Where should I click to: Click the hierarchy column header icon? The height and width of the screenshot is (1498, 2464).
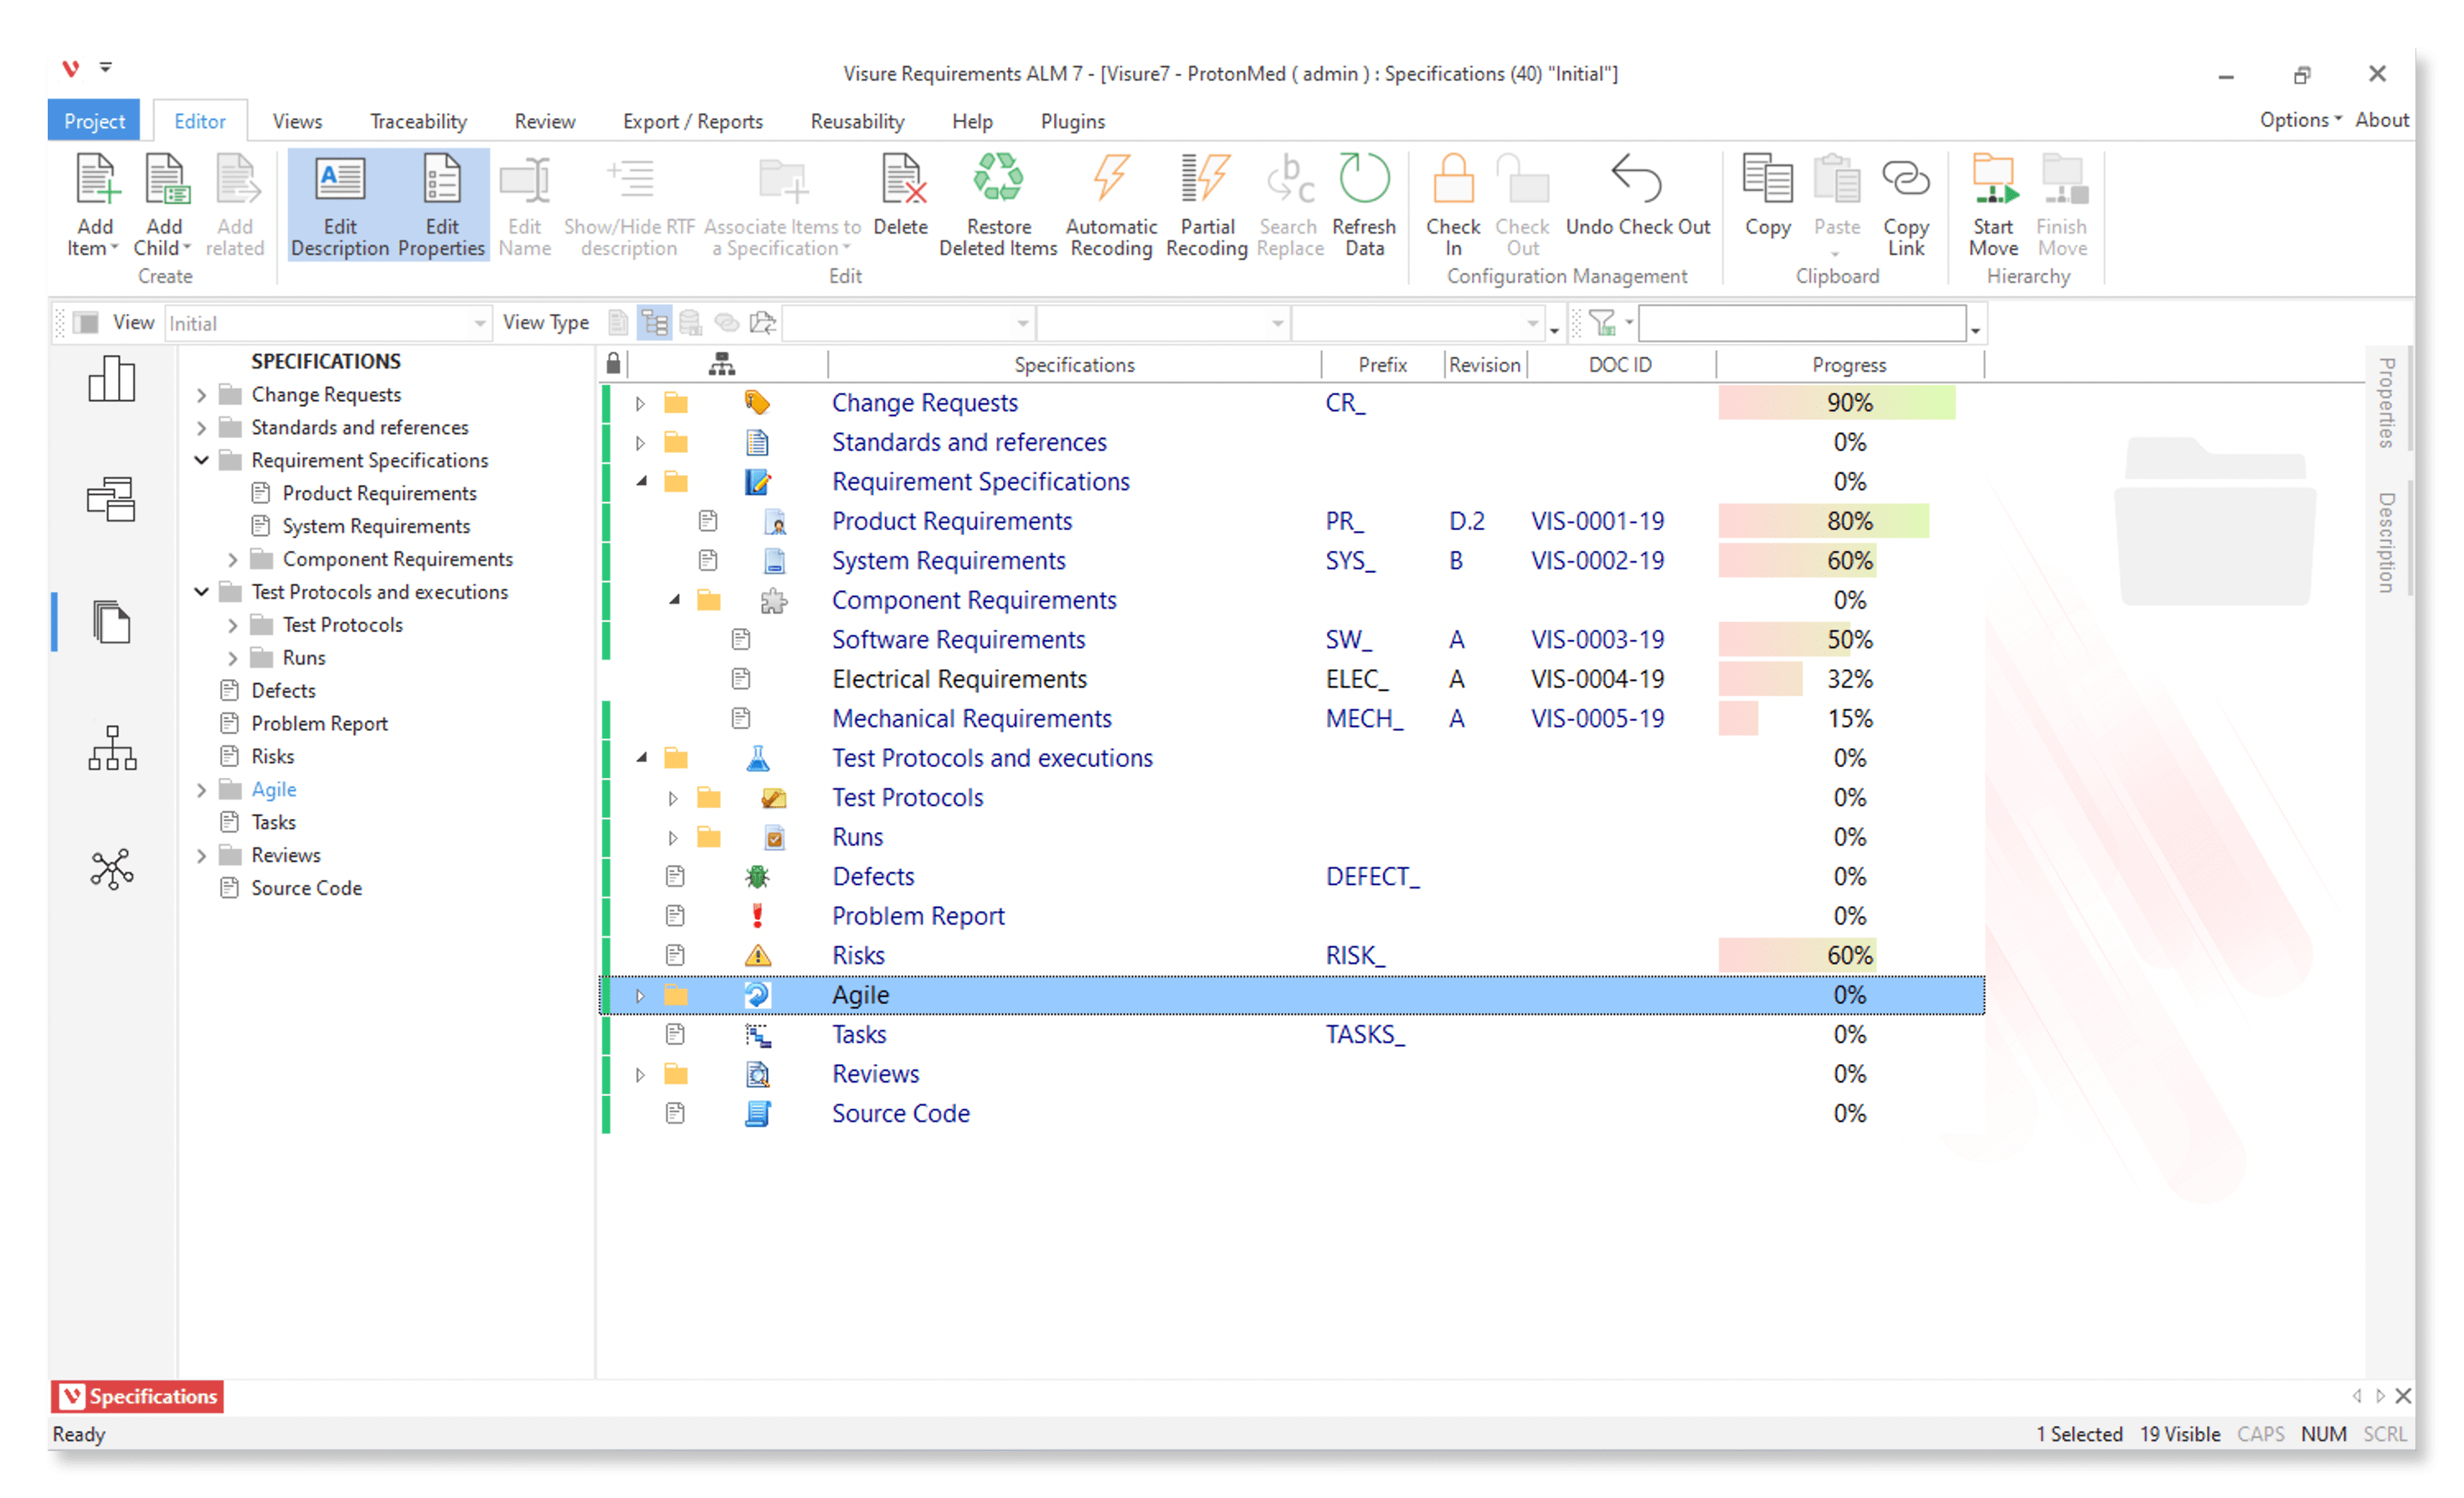coord(722,364)
